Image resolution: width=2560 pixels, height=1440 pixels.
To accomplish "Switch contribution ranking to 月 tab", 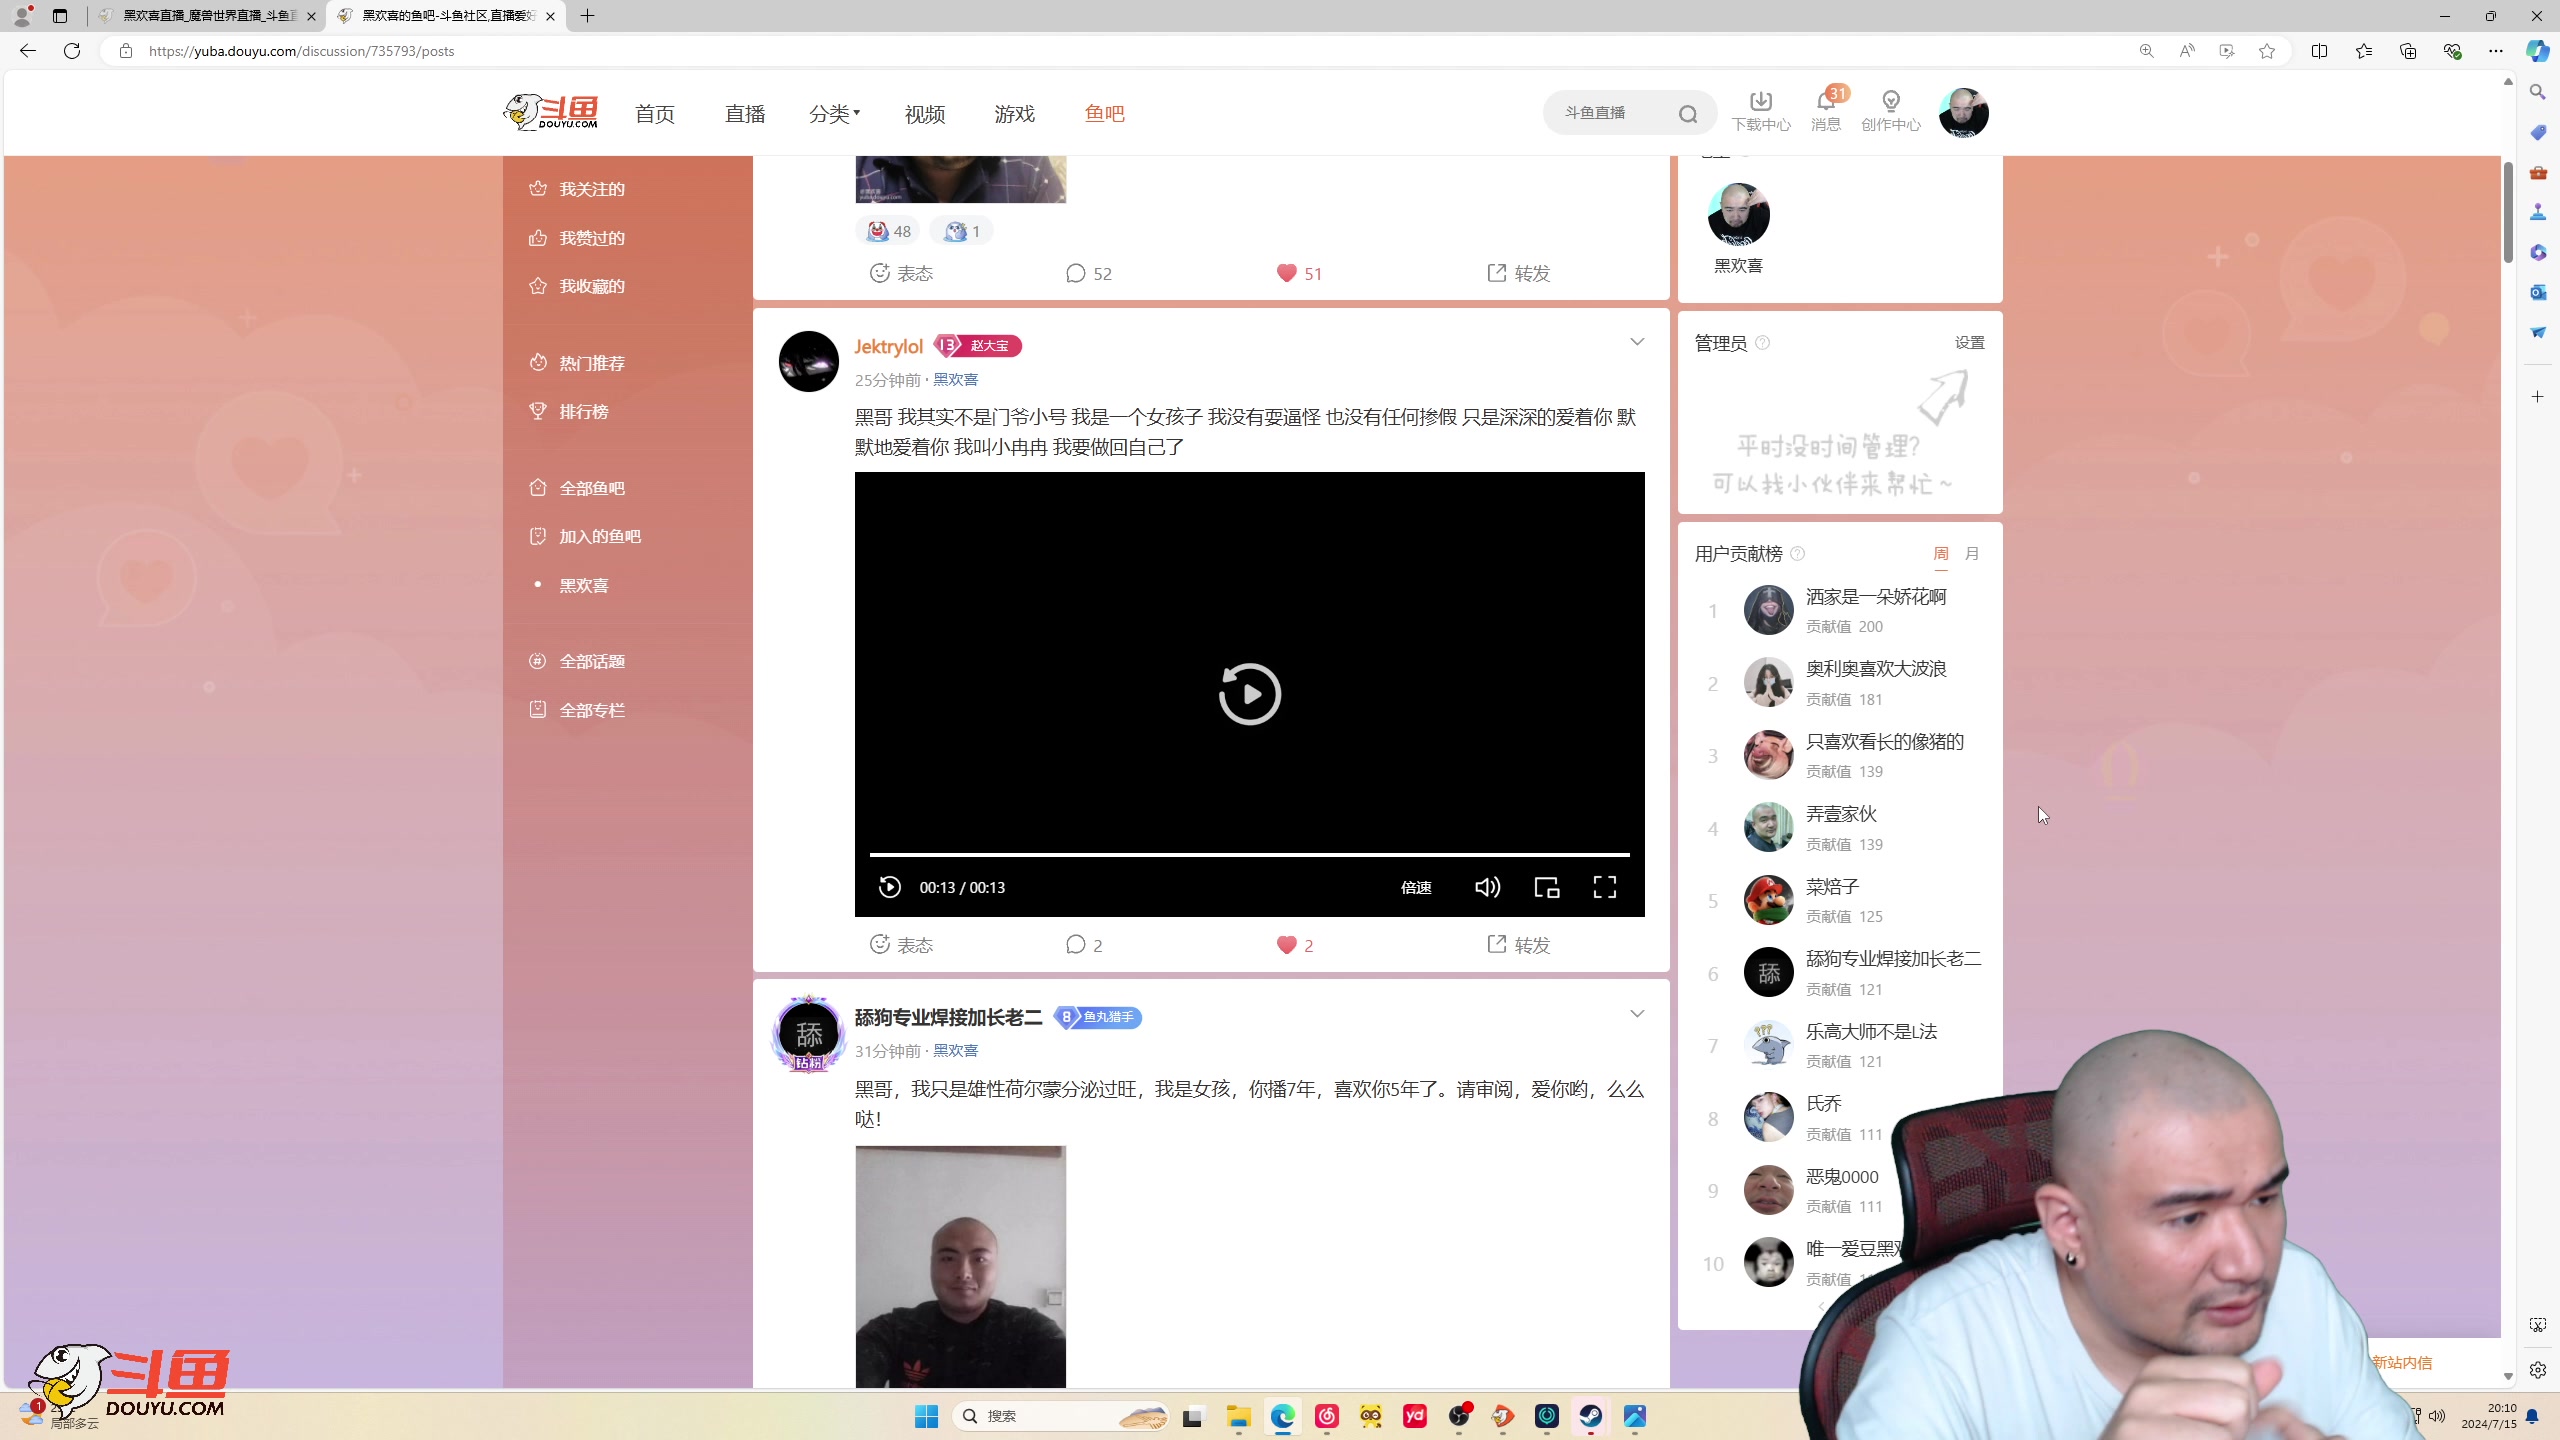I will [x=1971, y=554].
